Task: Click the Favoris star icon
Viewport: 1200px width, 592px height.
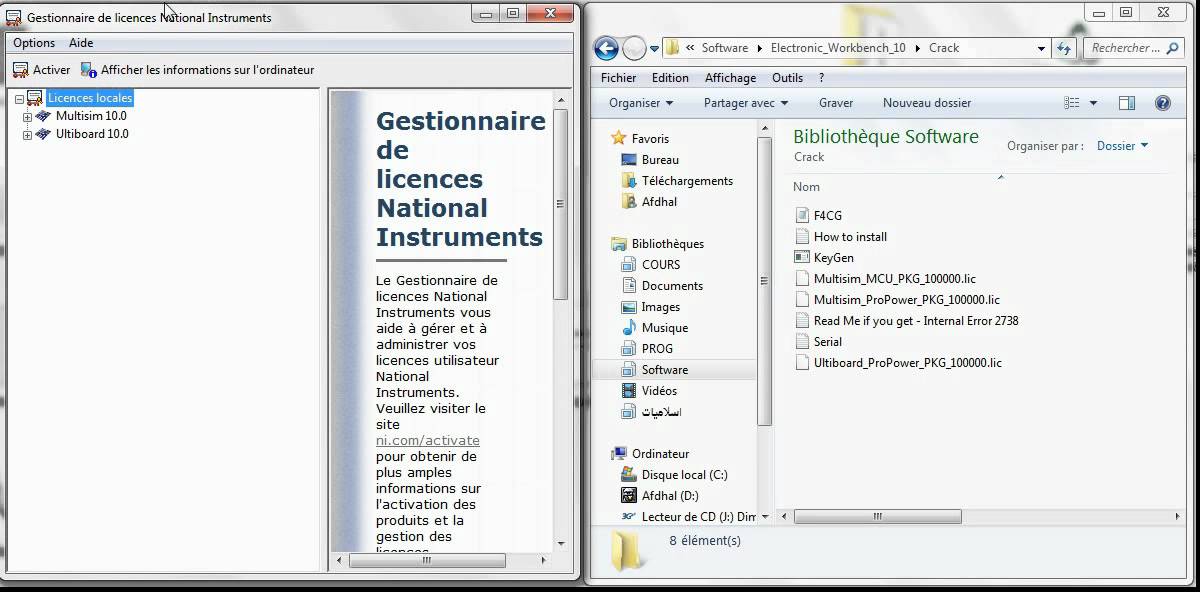Action: [619, 139]
